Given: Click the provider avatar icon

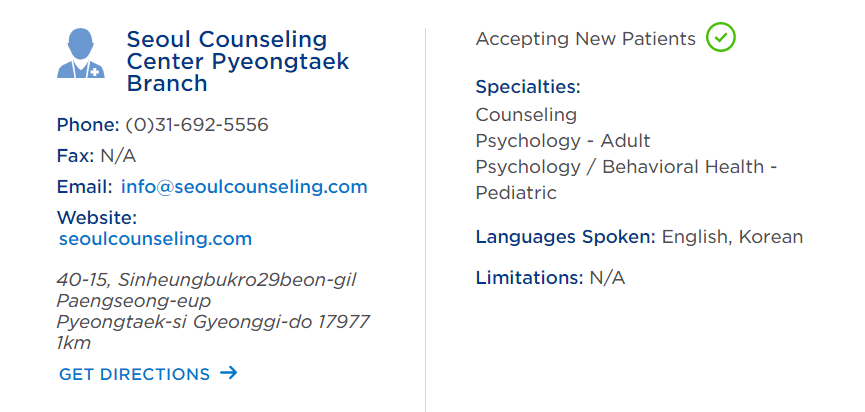Looking at the screenshot, I should [x=81, y=53].
